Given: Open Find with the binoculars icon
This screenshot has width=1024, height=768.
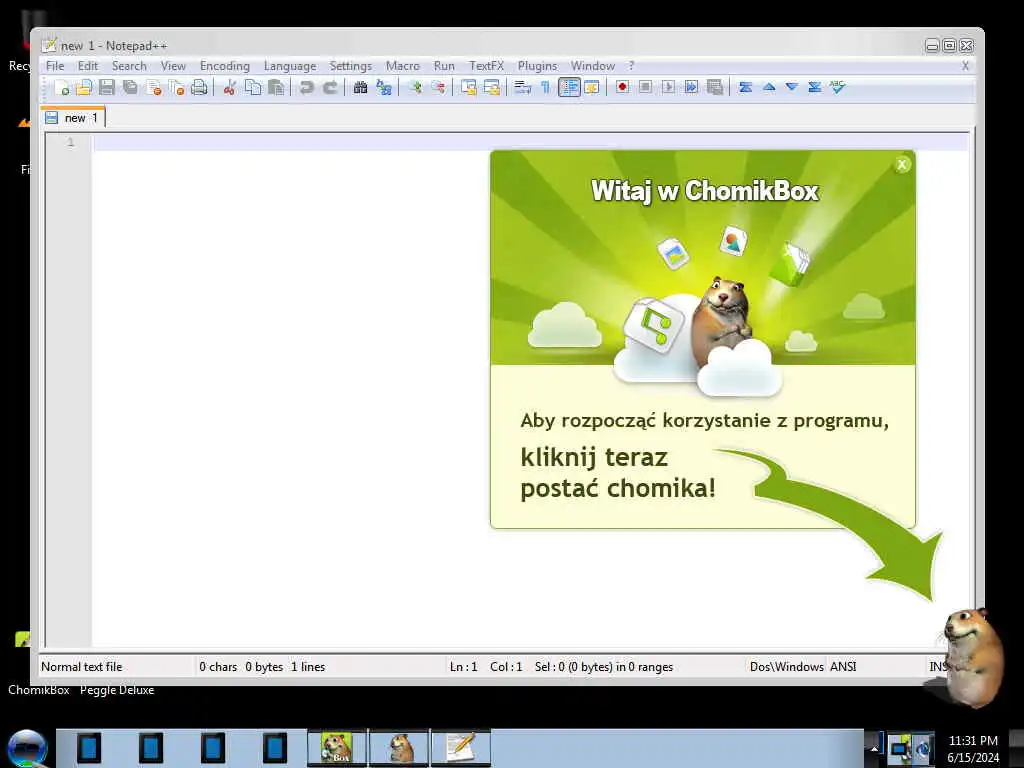Looking at the screenshot, I should pos(360,87).
